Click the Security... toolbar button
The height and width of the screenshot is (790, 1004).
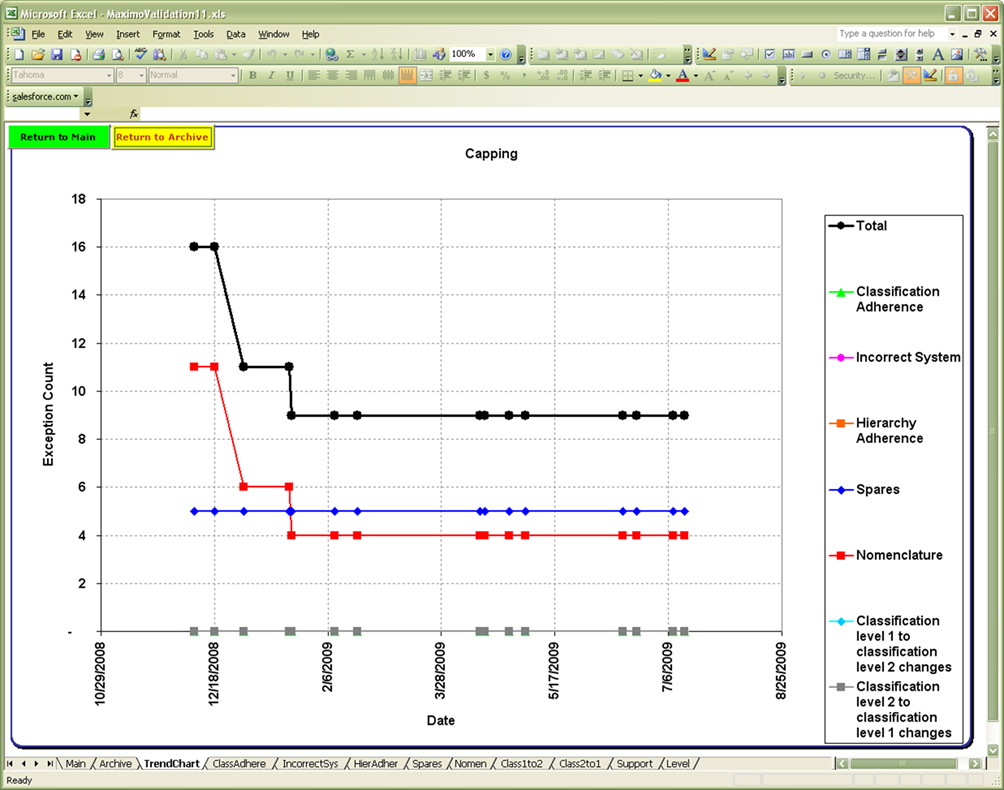854,76
